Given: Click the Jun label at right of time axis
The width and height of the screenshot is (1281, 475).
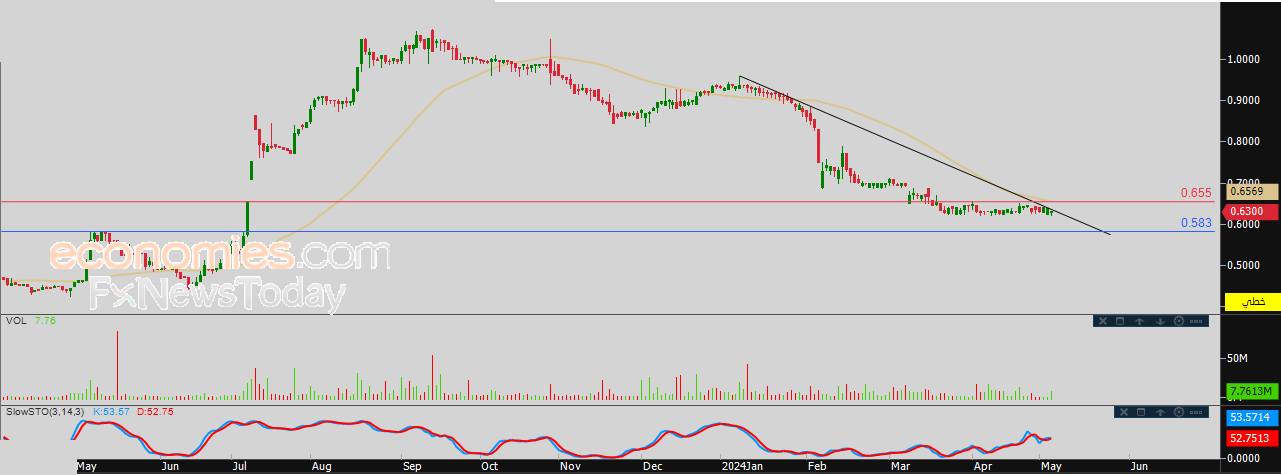Looking at the screenshot, I should pyautogui.click(x=1139, y=466).
